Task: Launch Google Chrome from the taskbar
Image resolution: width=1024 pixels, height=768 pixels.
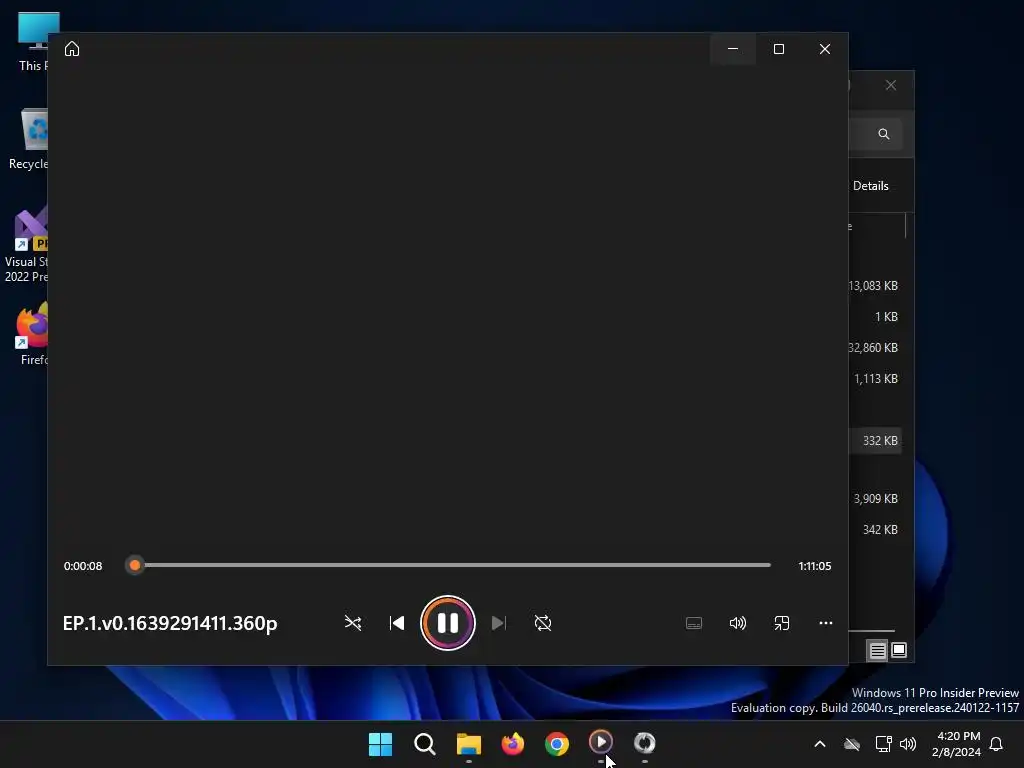Action: pos(556,744)
